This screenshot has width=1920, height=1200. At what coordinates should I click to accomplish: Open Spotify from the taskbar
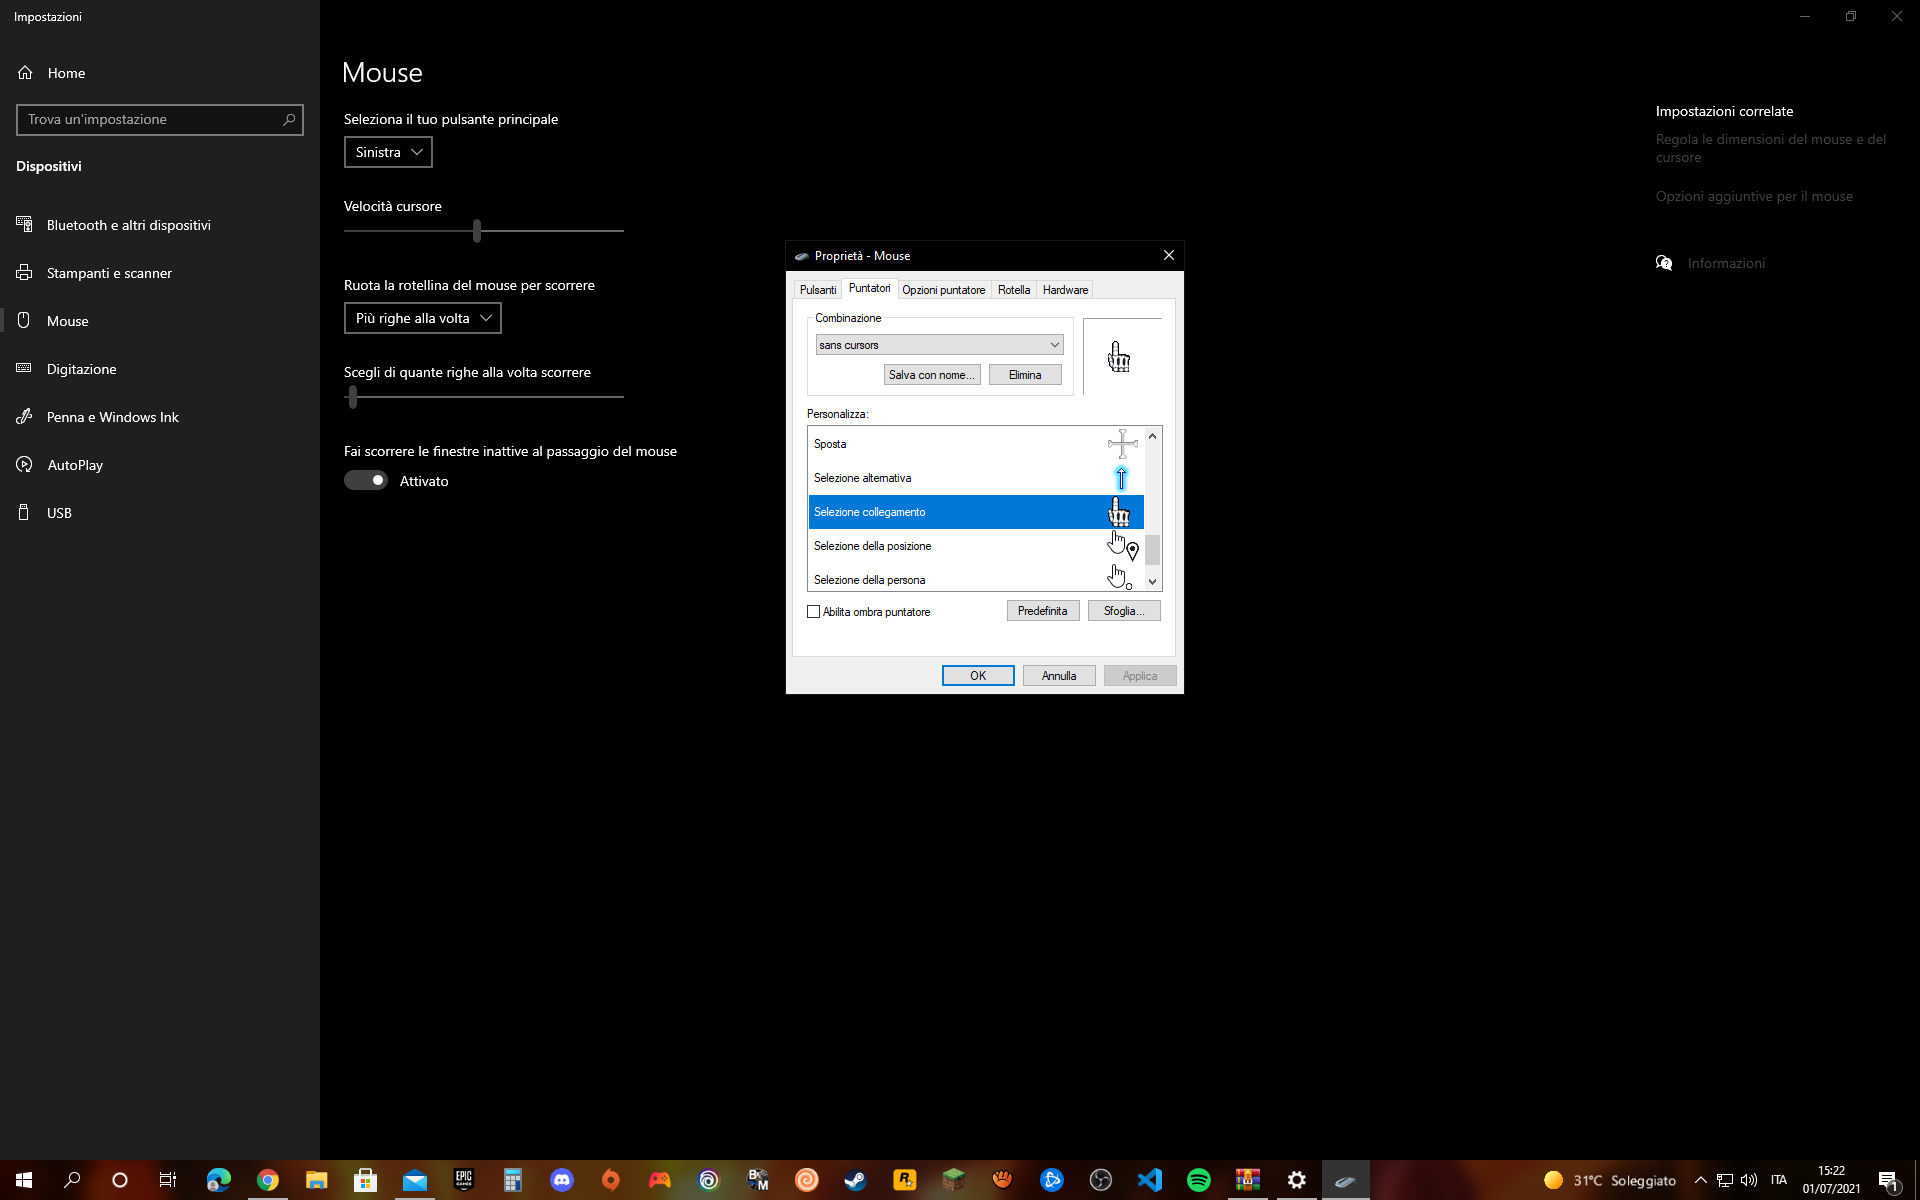pos(1198,1180)
